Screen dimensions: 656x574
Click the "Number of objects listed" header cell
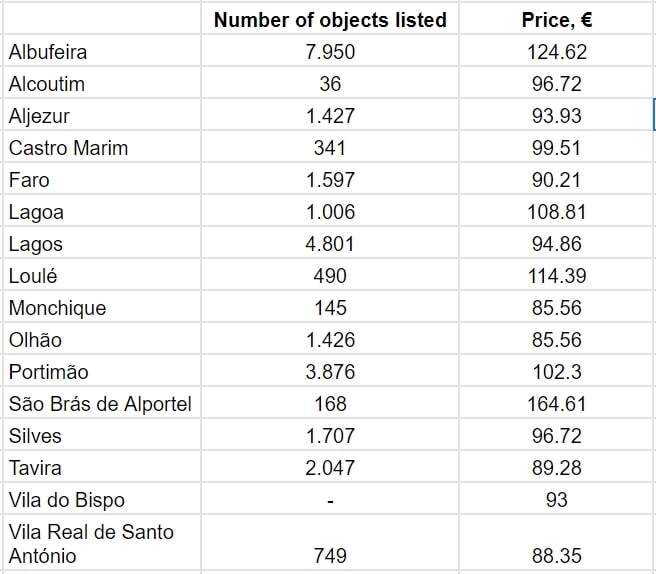(330, 20)
